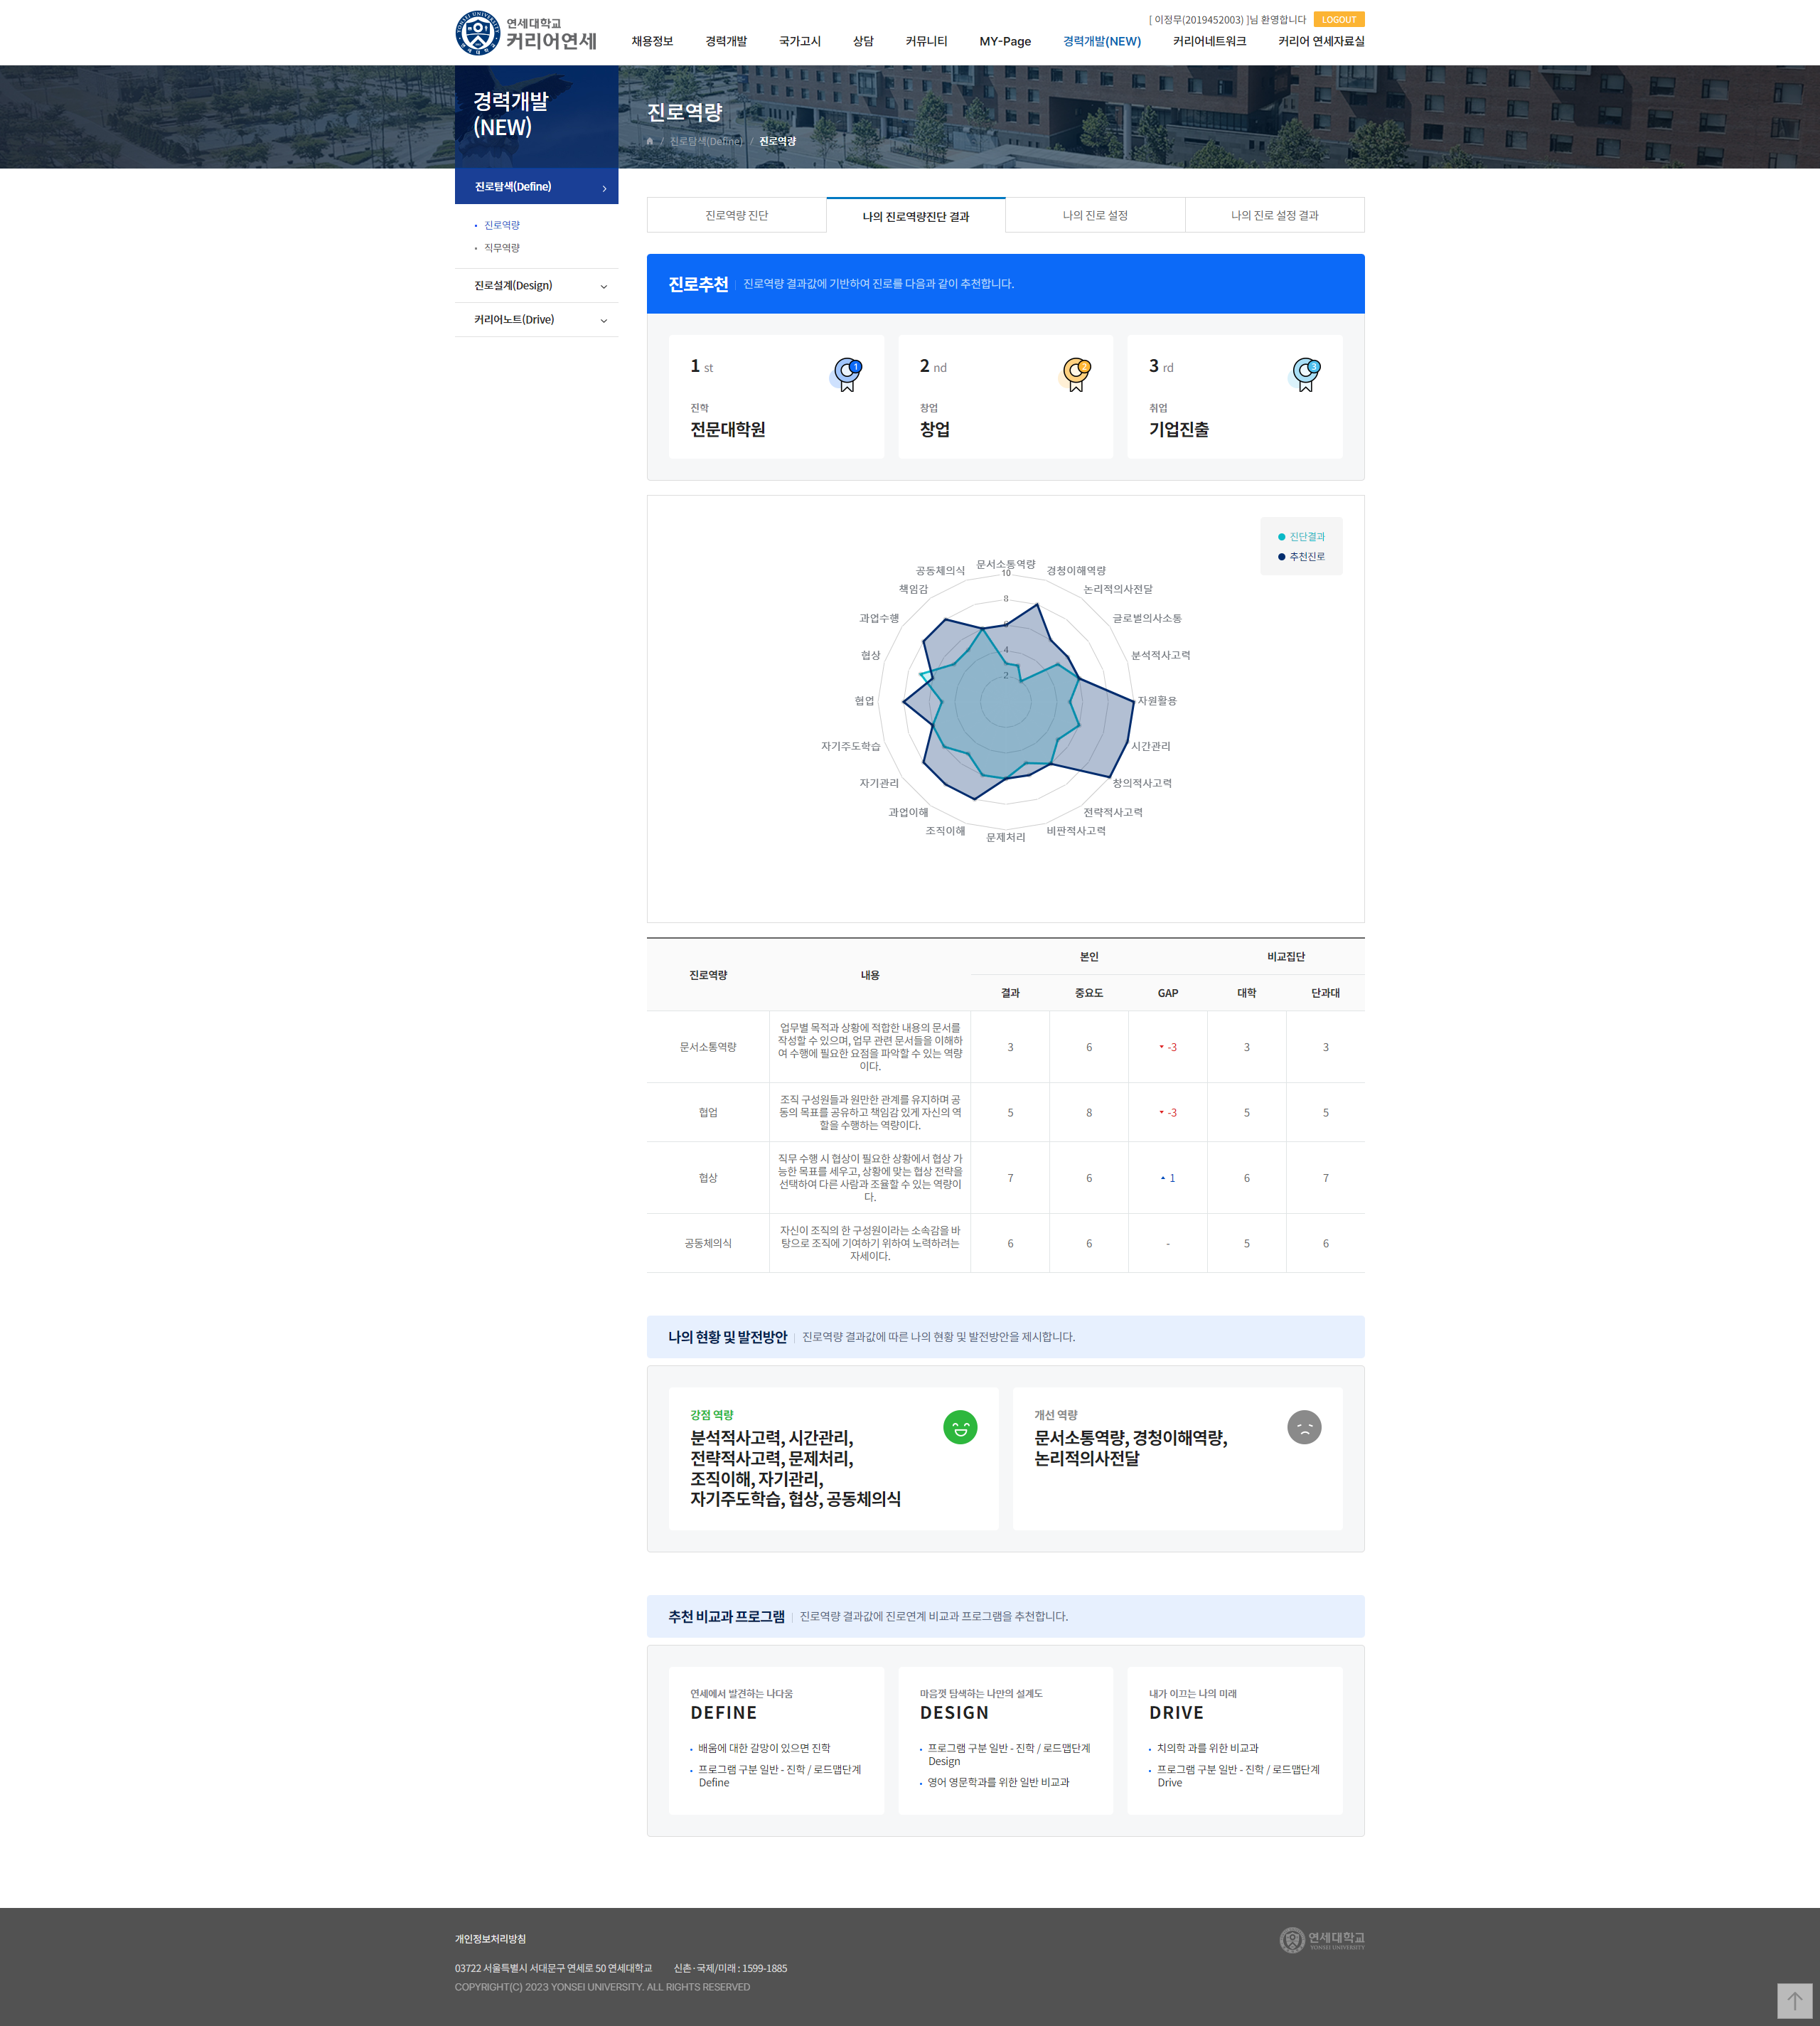Click the 3rd place medal icon
The width and height of the screenshot is (1820, 2026).
[x=1305, y=374]
